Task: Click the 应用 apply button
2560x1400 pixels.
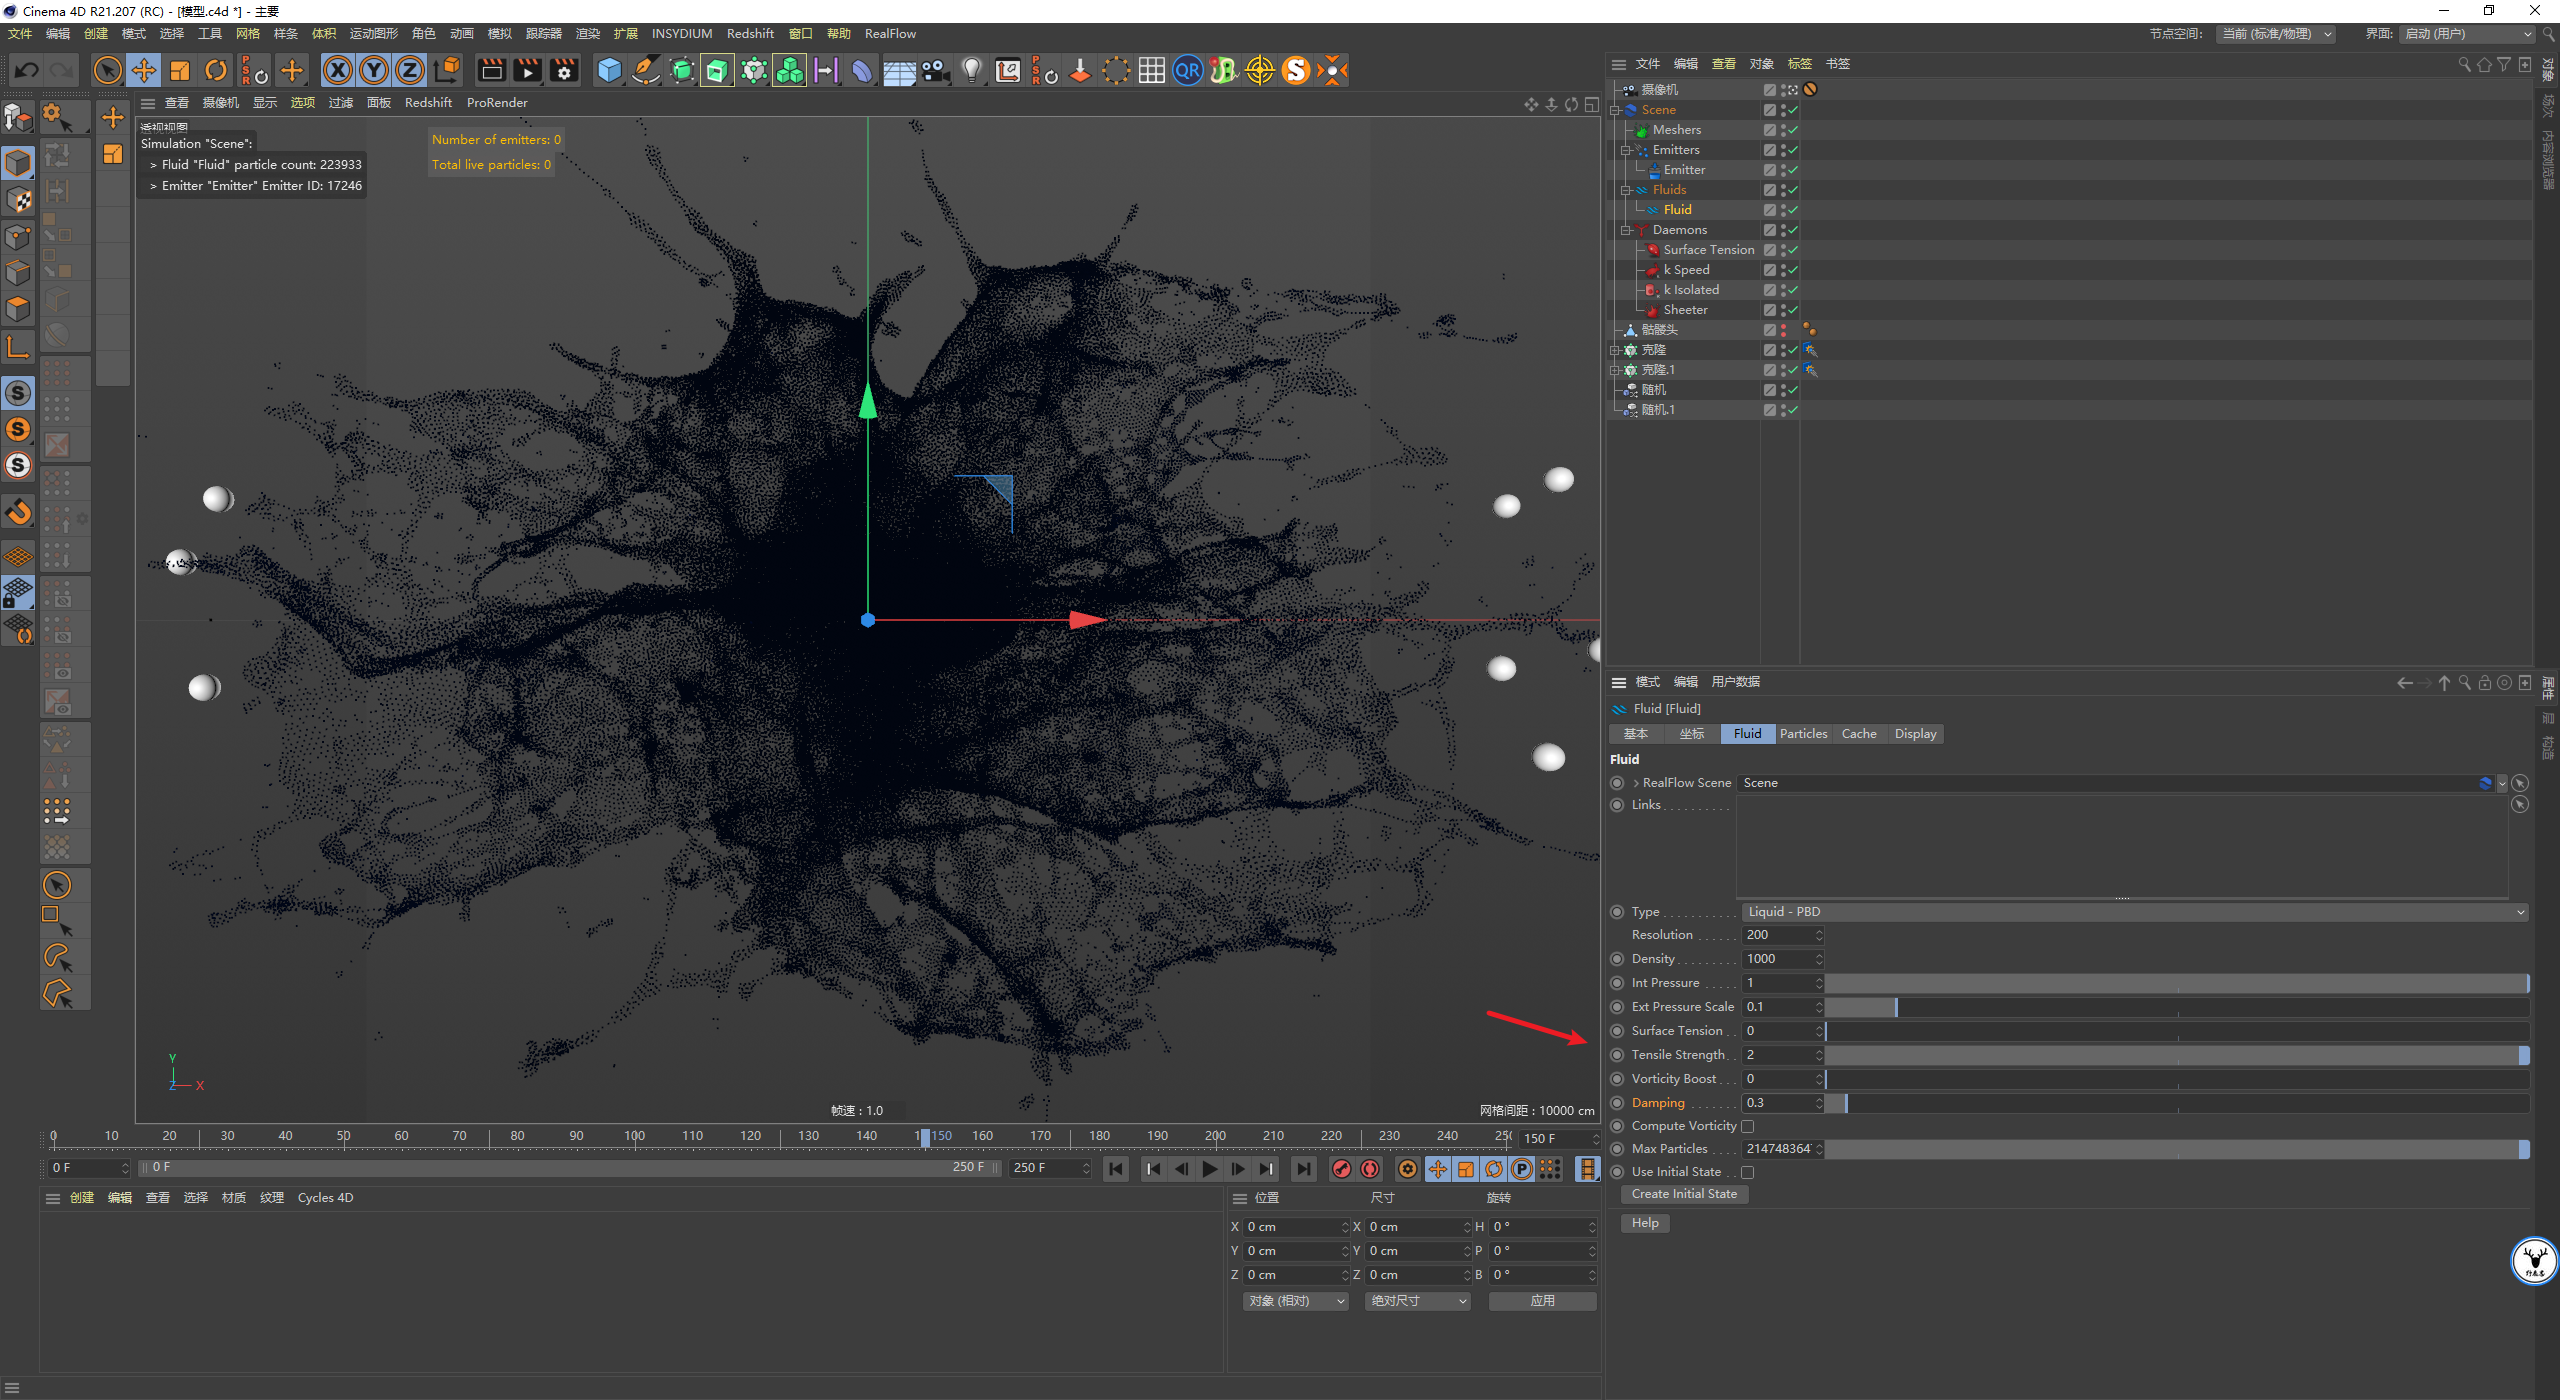Action: coord(1542,1300)
